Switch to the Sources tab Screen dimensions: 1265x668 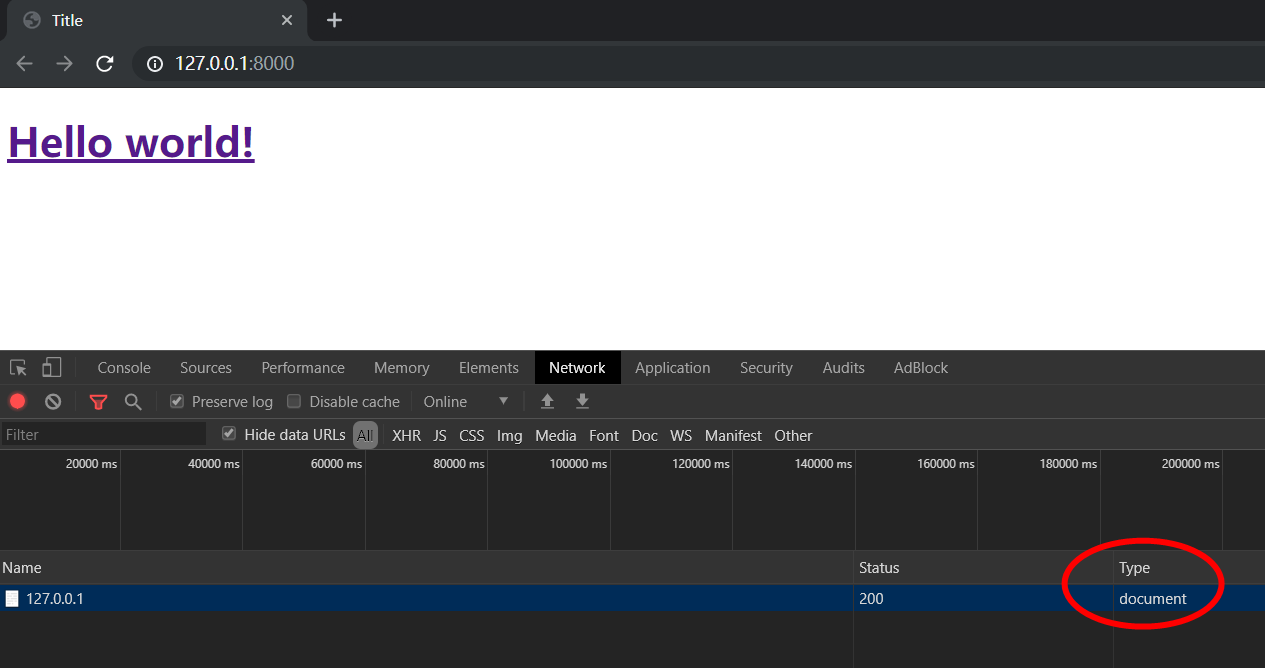(206, 368)
